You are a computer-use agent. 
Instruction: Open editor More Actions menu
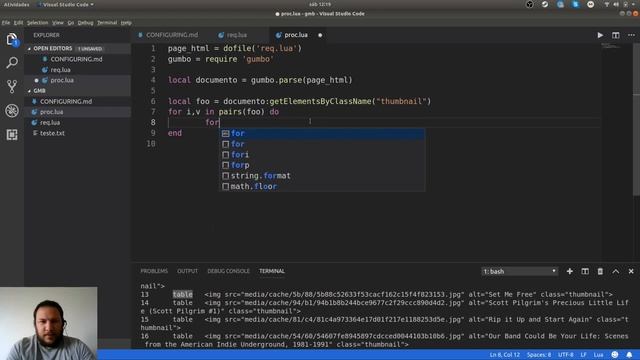[631, 35]
